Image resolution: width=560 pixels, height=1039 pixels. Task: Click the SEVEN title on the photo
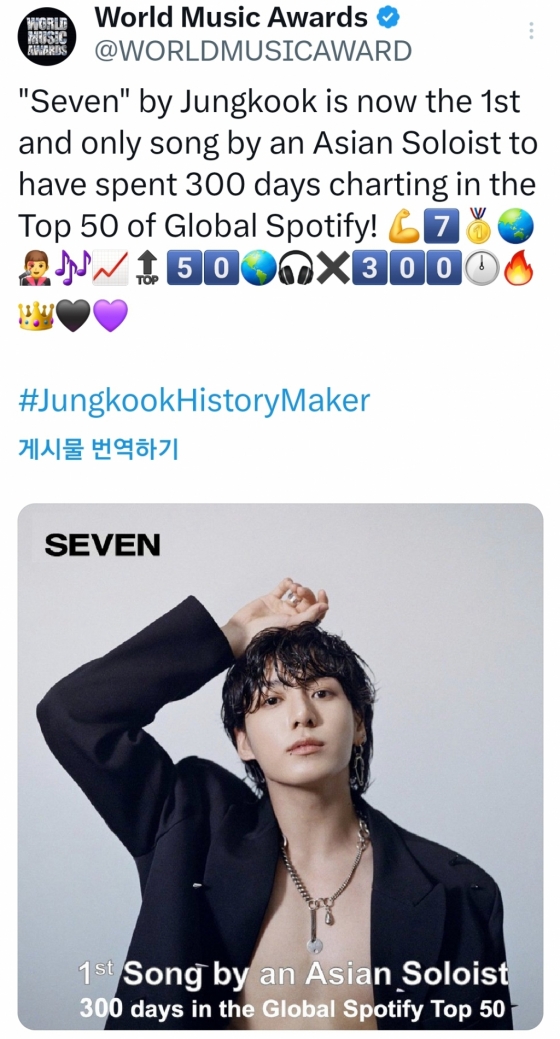click(102, 545)
